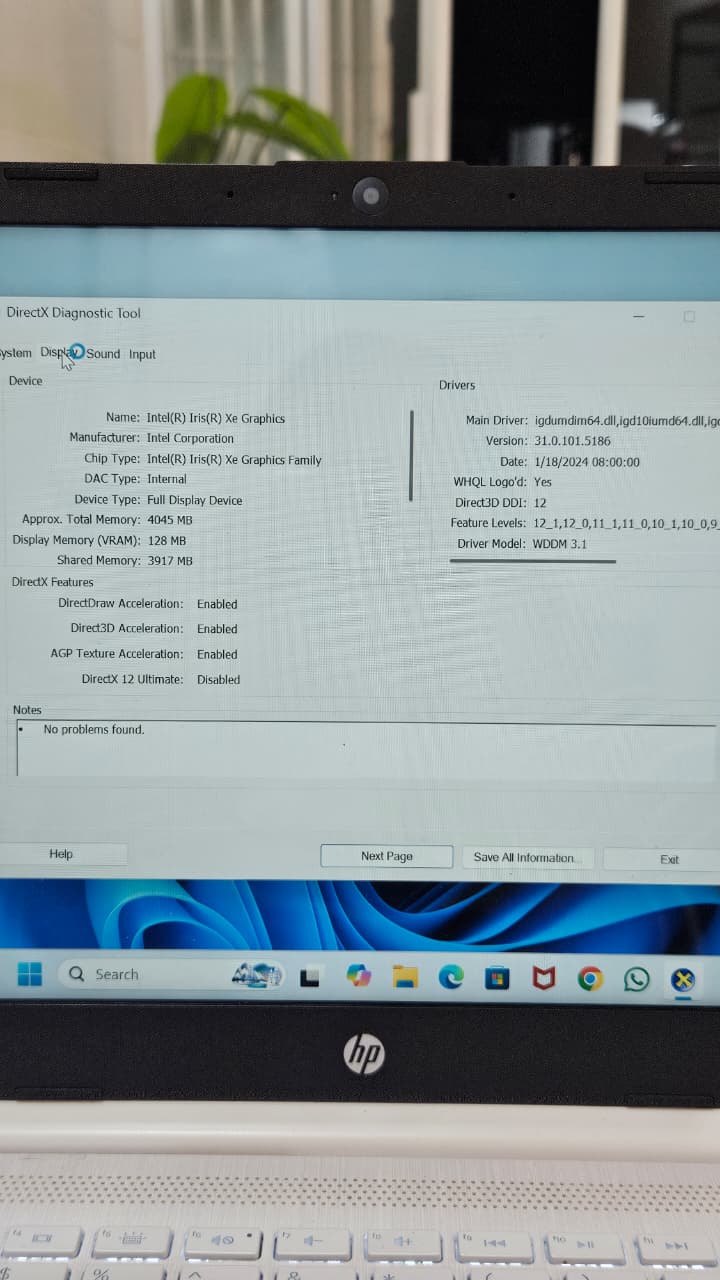Open File Explorer from the taskbar
The width and height of the screenshot is (720, 1280).
[404, 977]
